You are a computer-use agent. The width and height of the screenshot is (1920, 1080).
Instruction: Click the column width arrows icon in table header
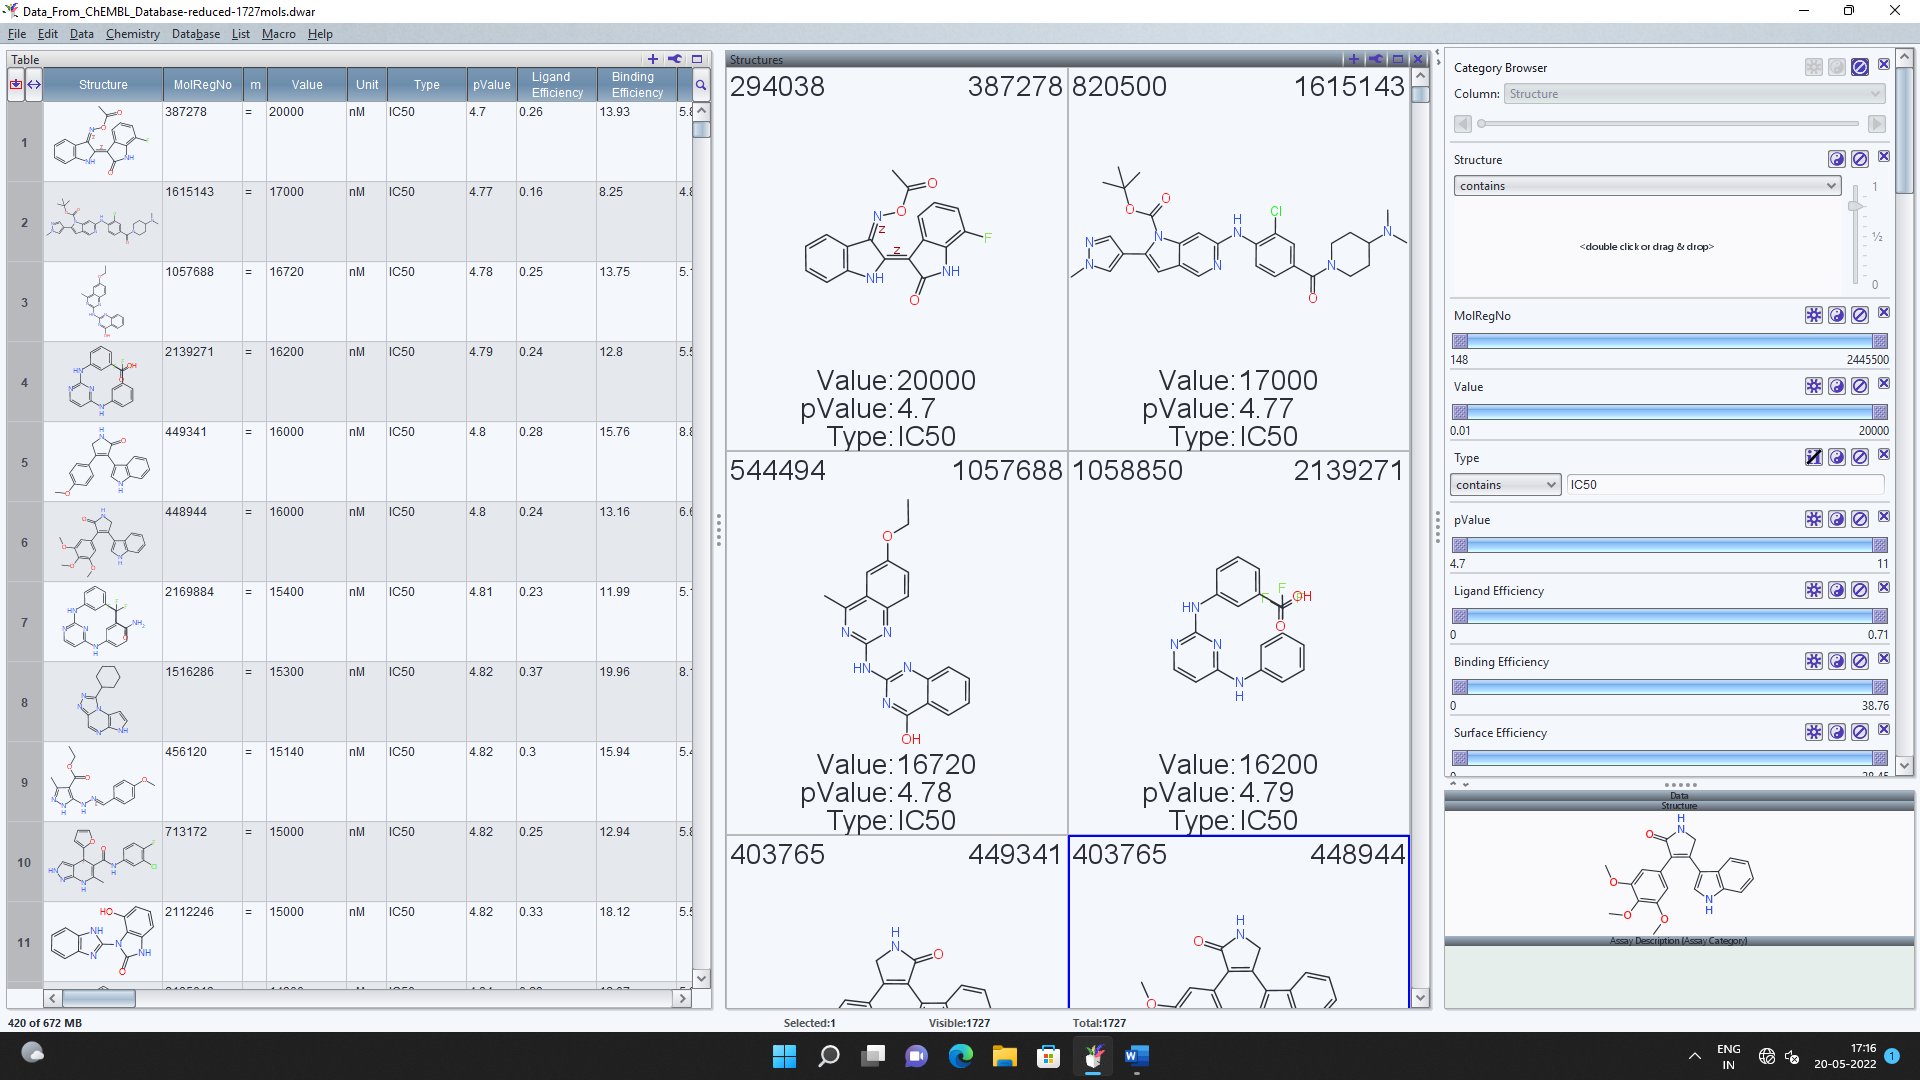coord(34,85)
